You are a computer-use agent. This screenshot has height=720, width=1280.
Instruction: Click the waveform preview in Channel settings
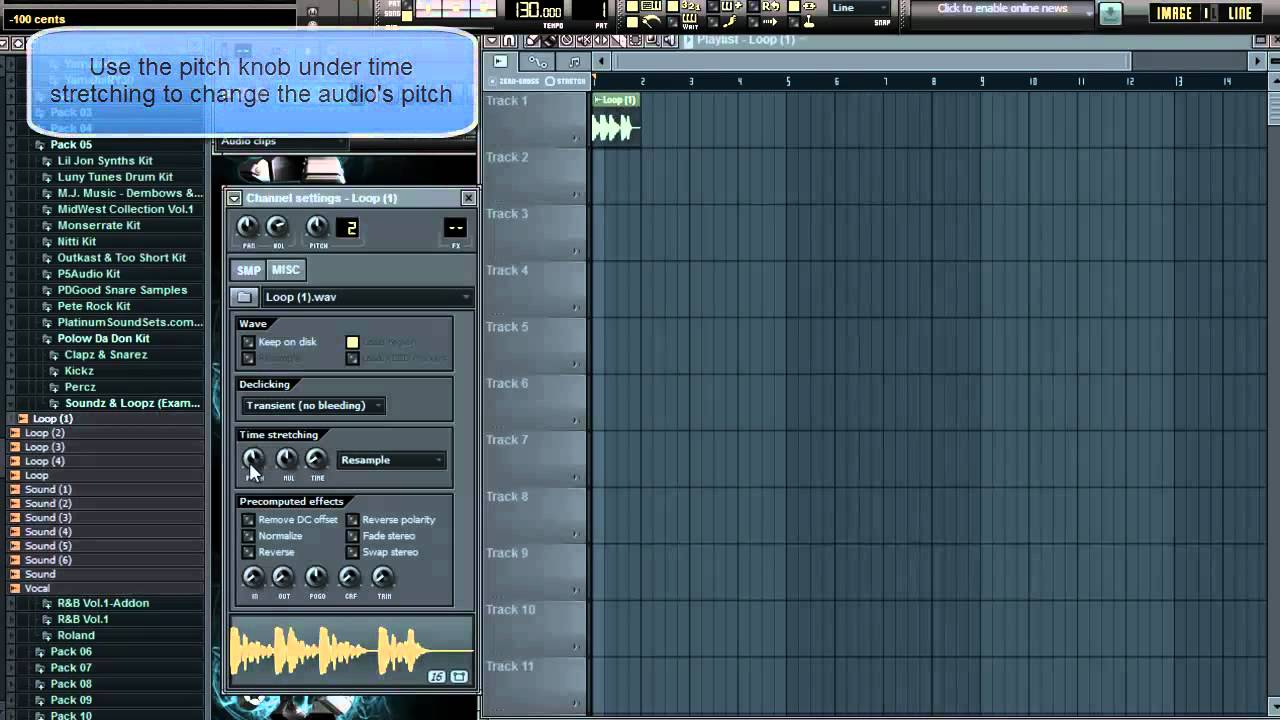[x=351, y=650]
